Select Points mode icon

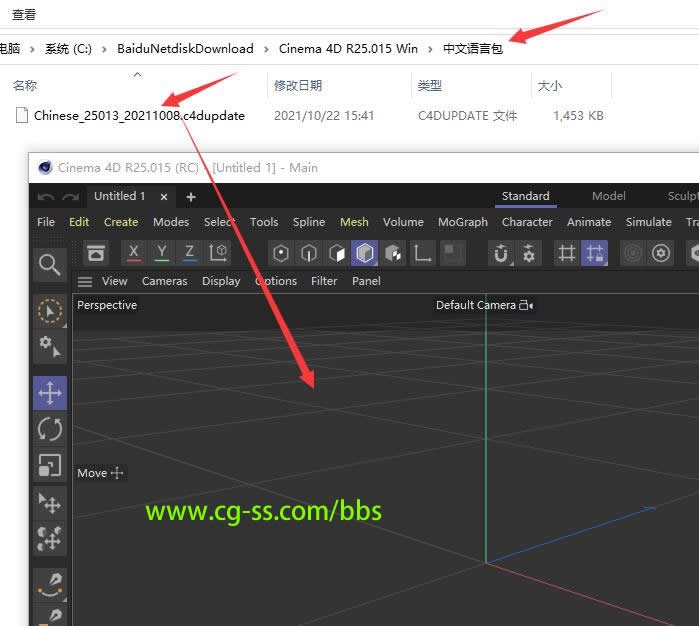click(x=281, y=253)
